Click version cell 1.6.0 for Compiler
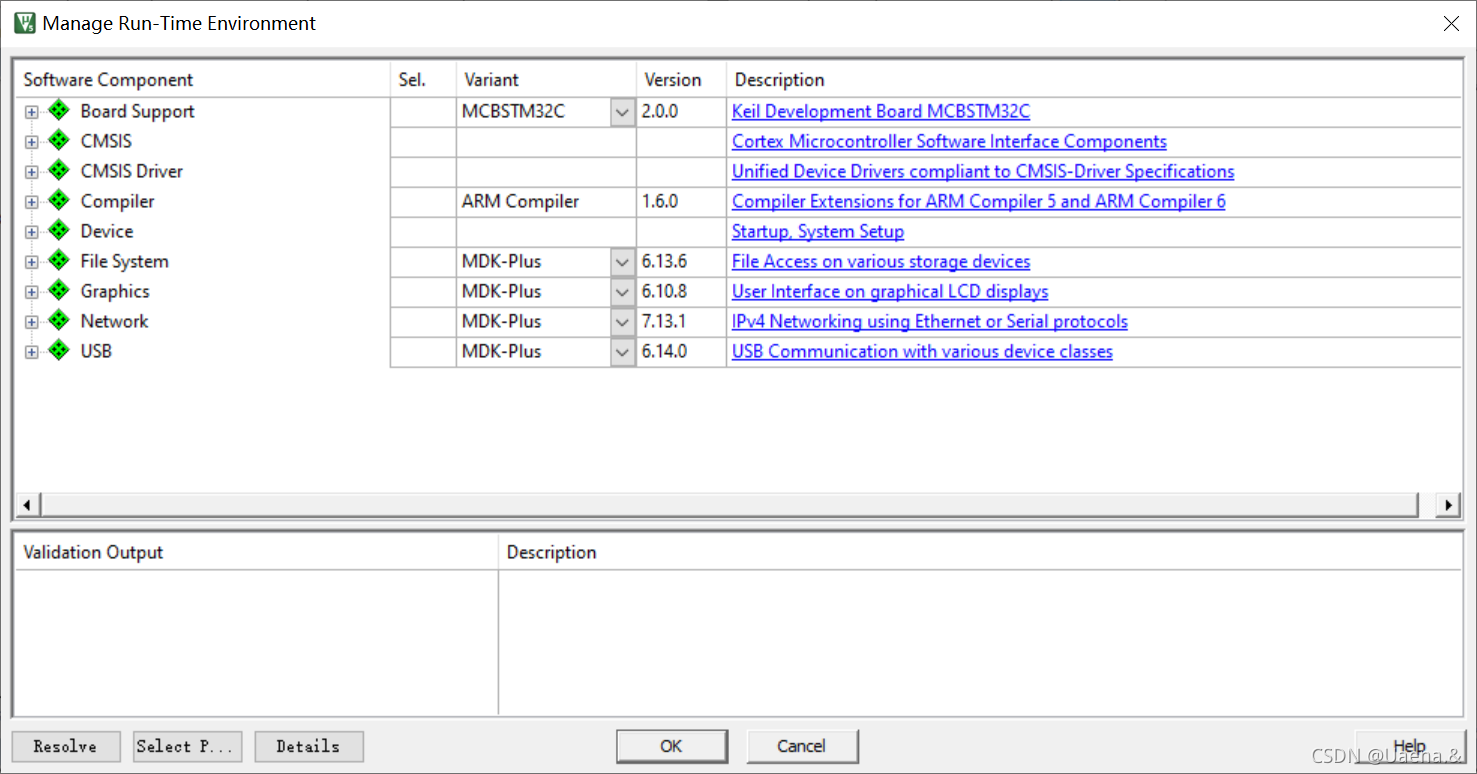Screen dimensions: 1477x774 pos(681,202)
